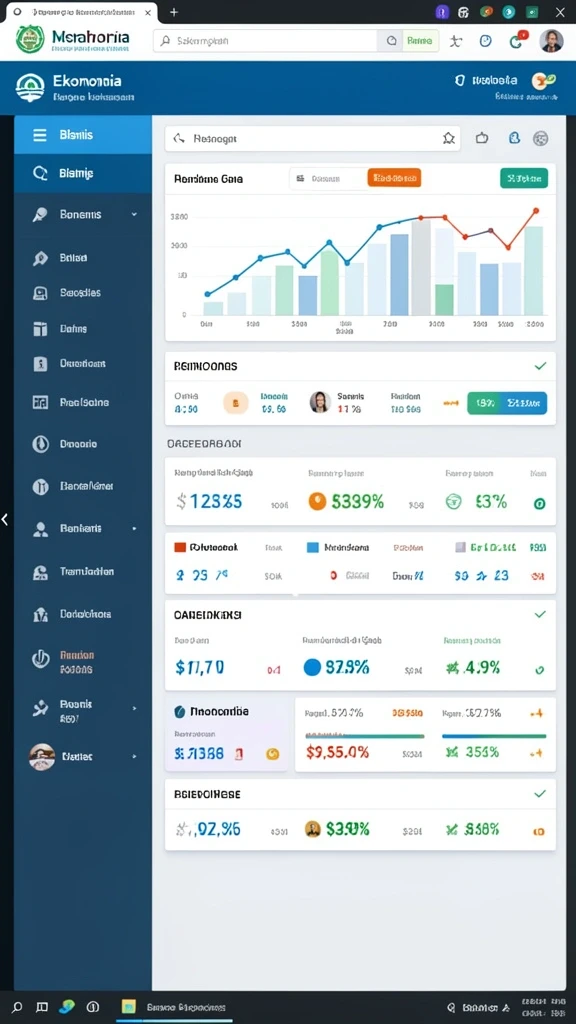The image size is (576, 1024).
Task: Click the green ring icon right of 4.9%
Action: point(539,669)
